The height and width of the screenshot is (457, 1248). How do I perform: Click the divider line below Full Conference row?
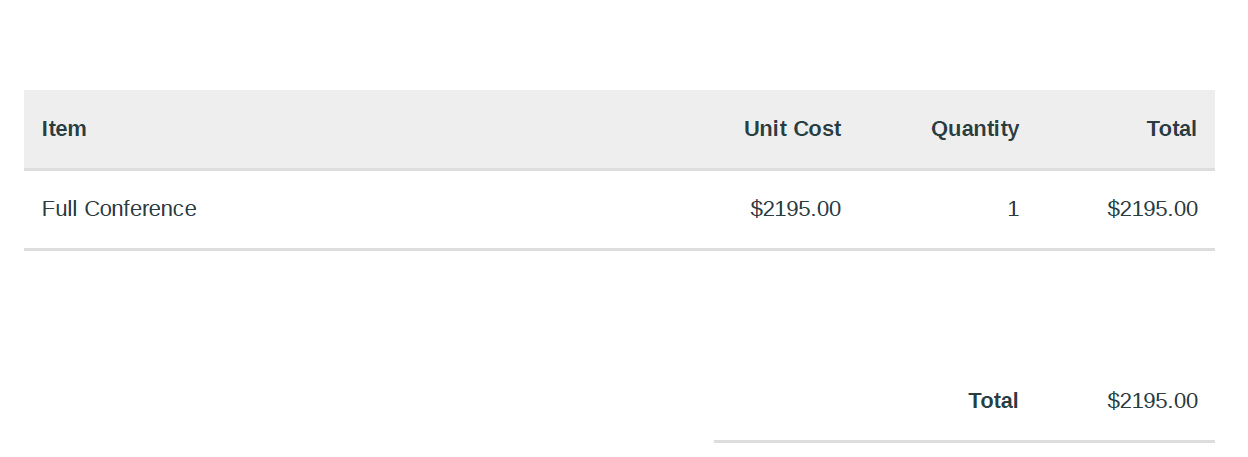(x=619, y=249)
